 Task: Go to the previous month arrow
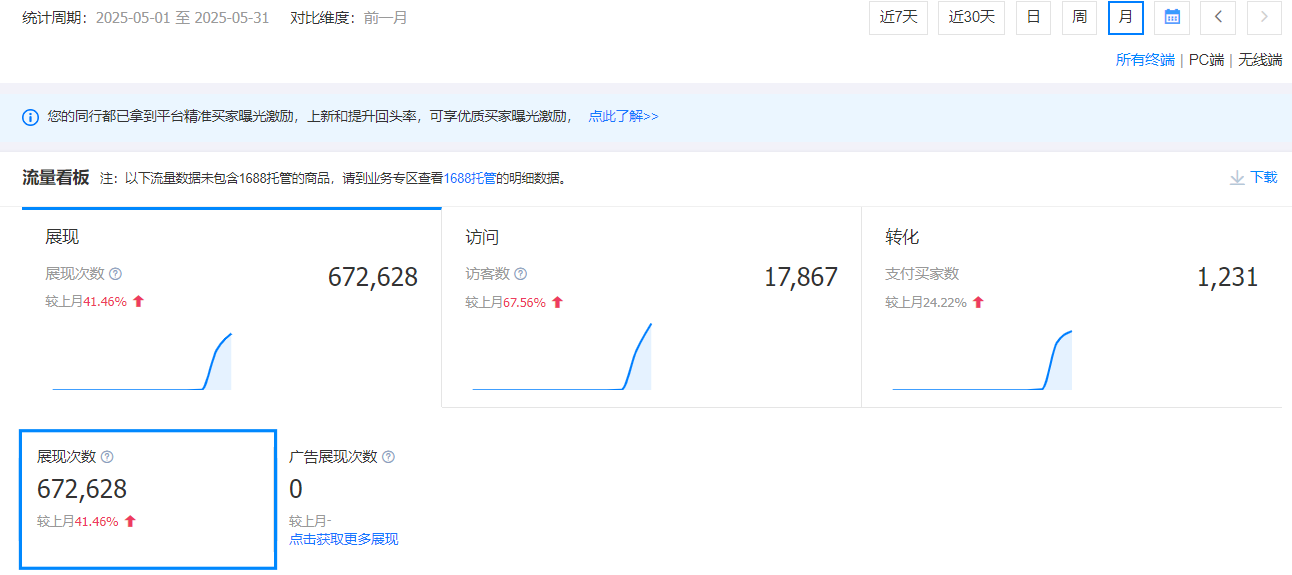(x=1218, y=17)
